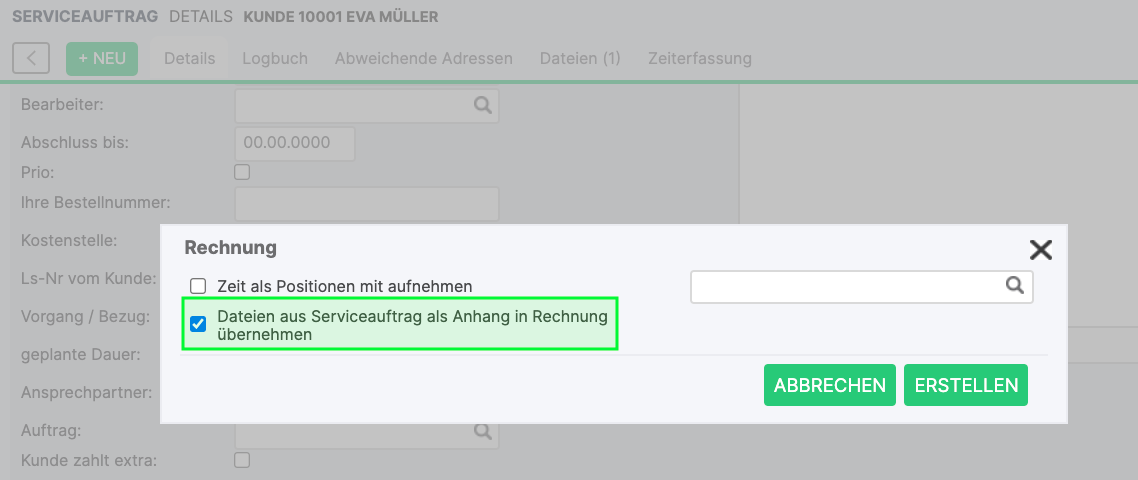Switch to Abweichende Adressen tab
This screenshot has height=480, width=1138.
coord(423,58)
